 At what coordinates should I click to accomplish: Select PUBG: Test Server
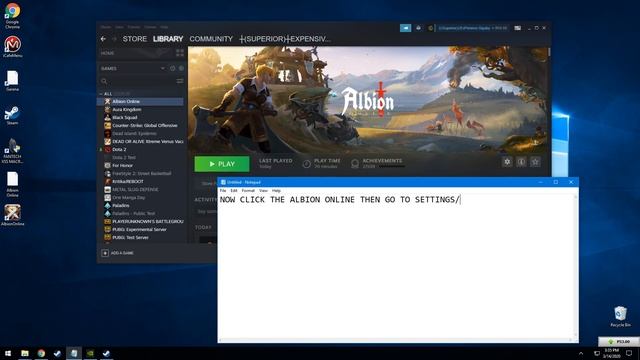click(x=140, y=237)
